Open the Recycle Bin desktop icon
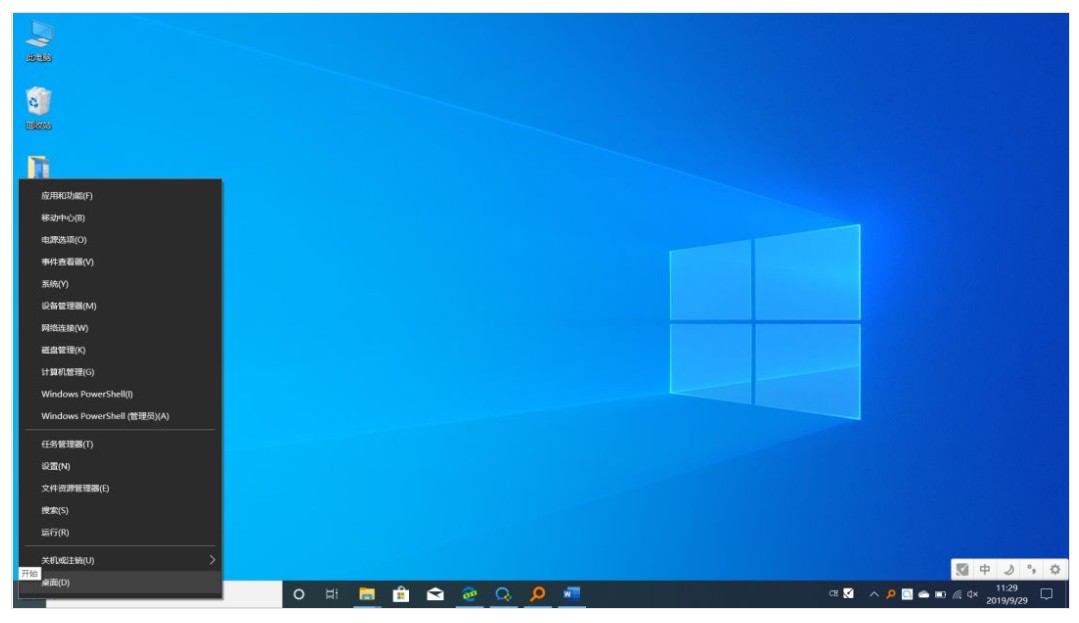Viewport: 1079px width, 623px height. [39, 102]
